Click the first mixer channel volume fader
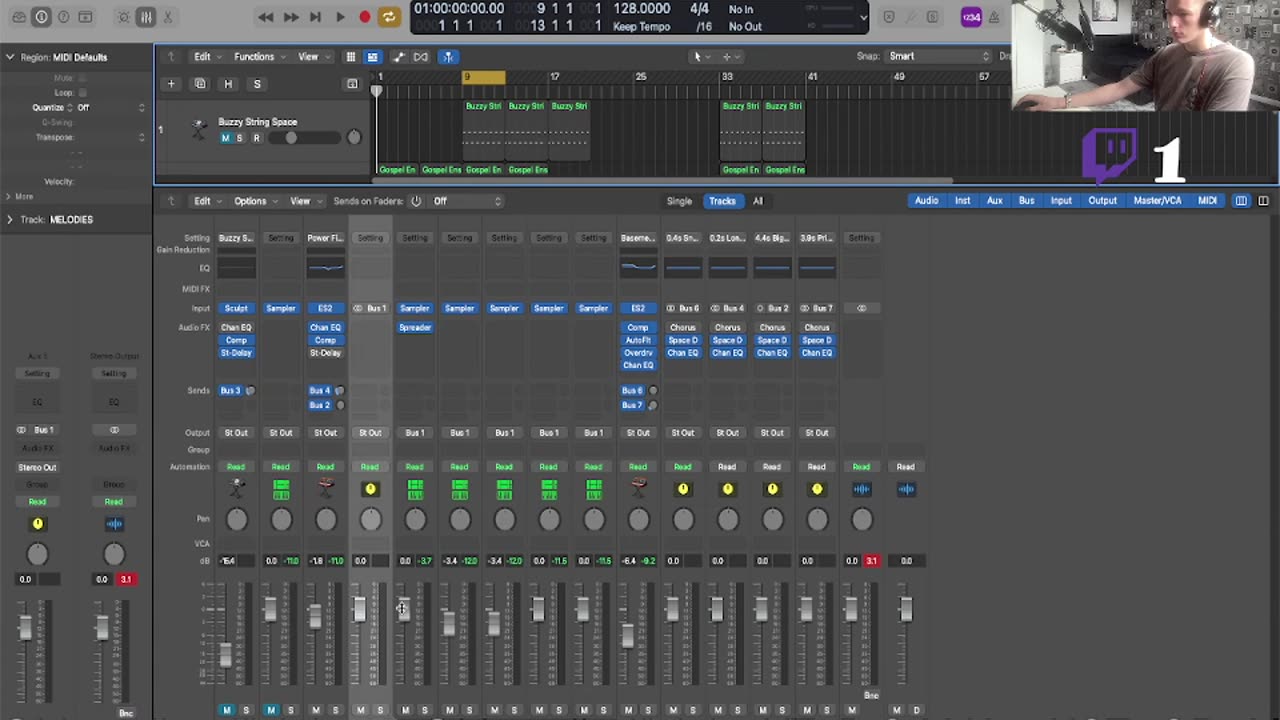Screen dimensions: 1280x720 point(226,655)
